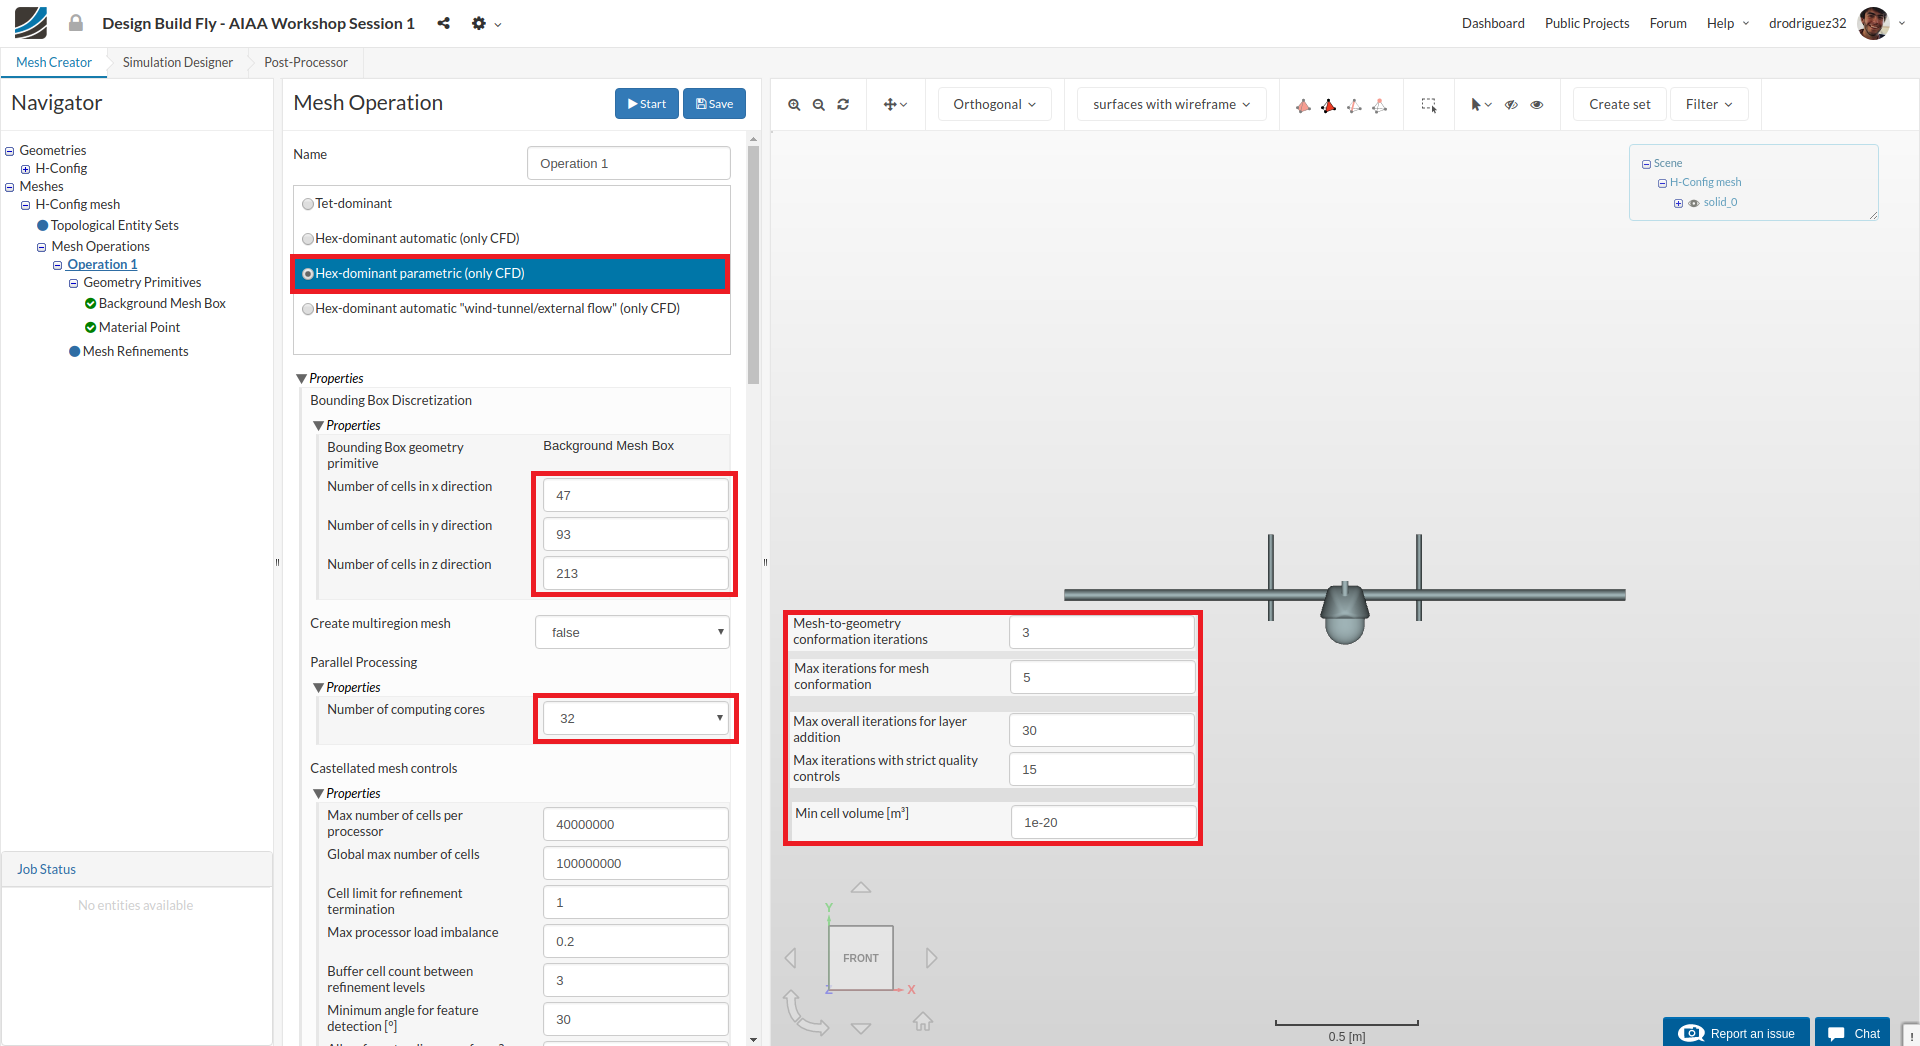1920x1046 pixels.
Task: Click the project lock icon
Action: pyautogui.click(x=76, y=22)
